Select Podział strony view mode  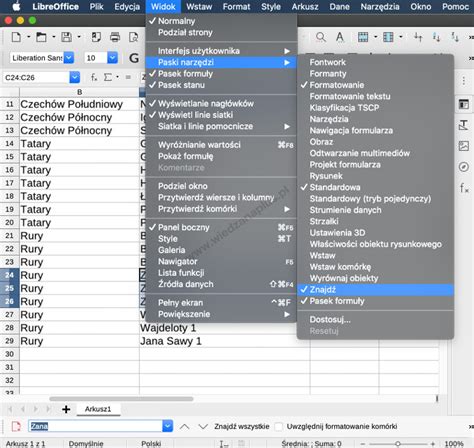point(221,32)
